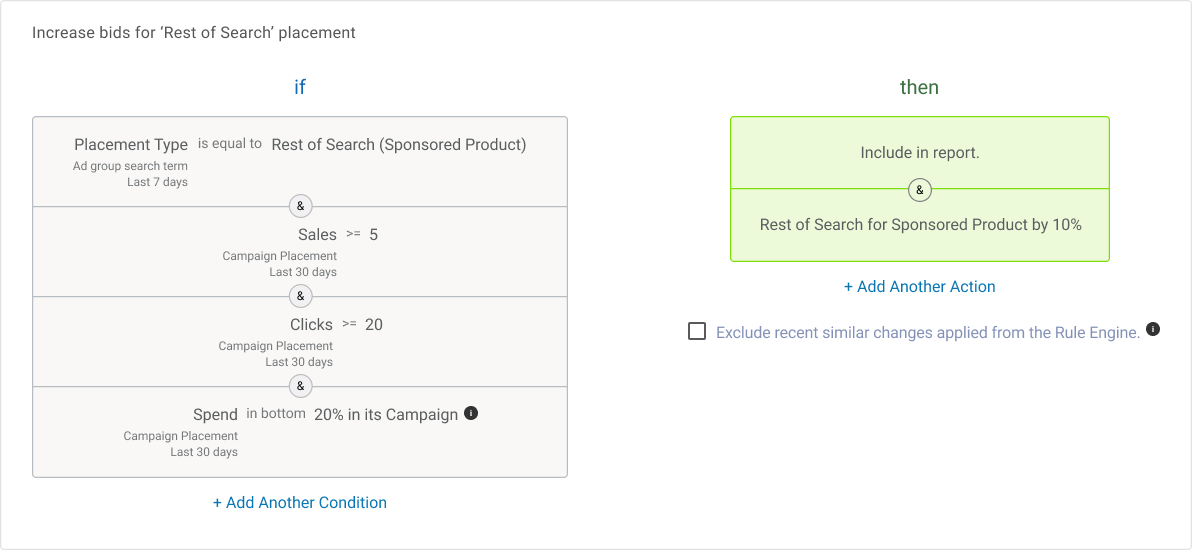
Task: Enable Exclude recent similar changes checkbox
Action: [696, 331]
